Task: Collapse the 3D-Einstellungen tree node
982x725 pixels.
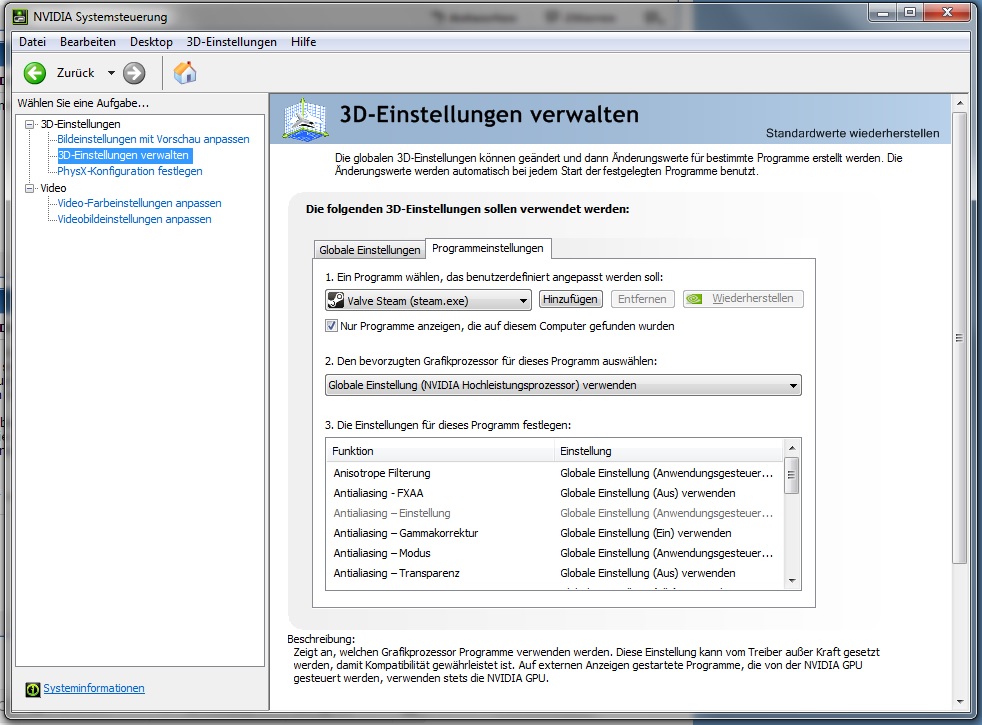Action: point(29,124)
